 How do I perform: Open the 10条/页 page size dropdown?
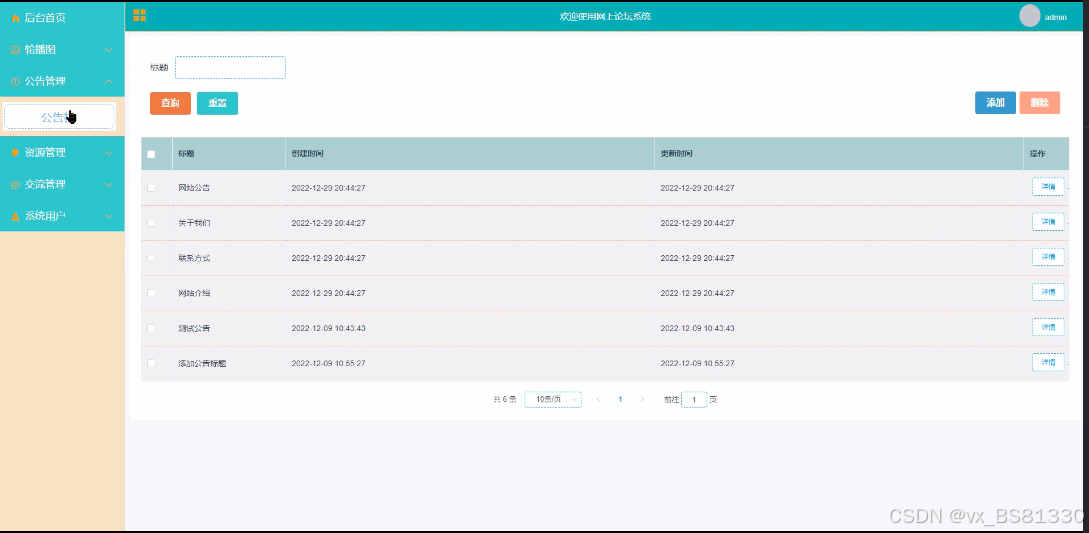[x=553, y=400]
